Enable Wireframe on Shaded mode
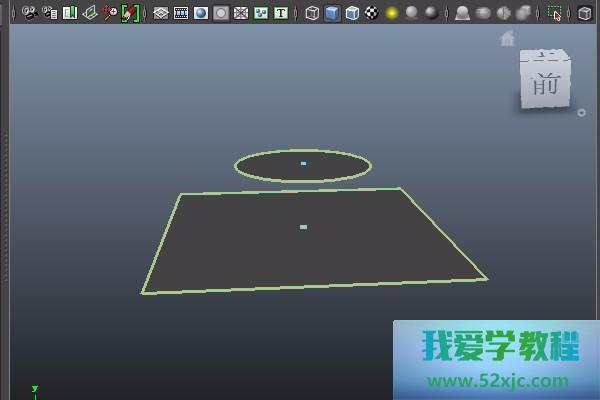600x400 pixels. click(x=352, y=13)
